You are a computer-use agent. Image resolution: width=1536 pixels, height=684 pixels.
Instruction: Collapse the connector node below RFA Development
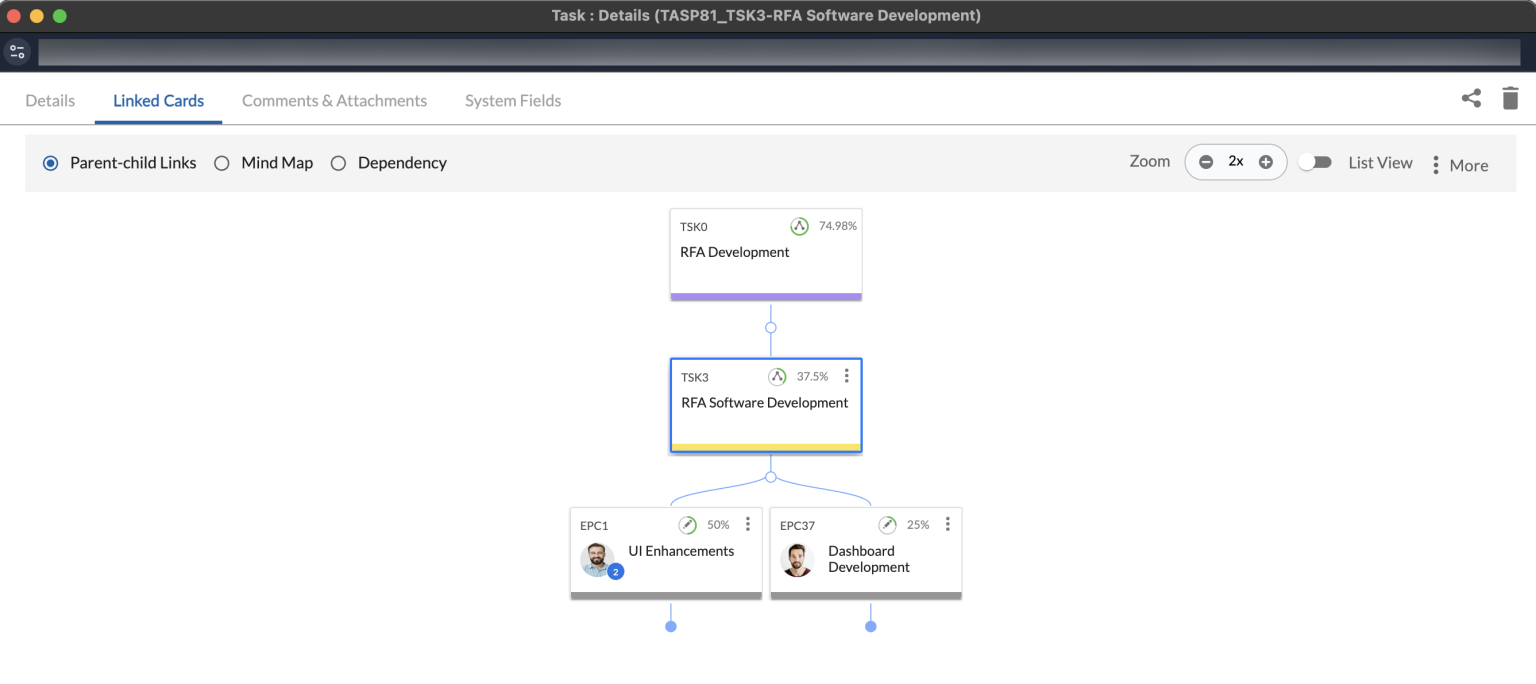(x=771, y=327)
